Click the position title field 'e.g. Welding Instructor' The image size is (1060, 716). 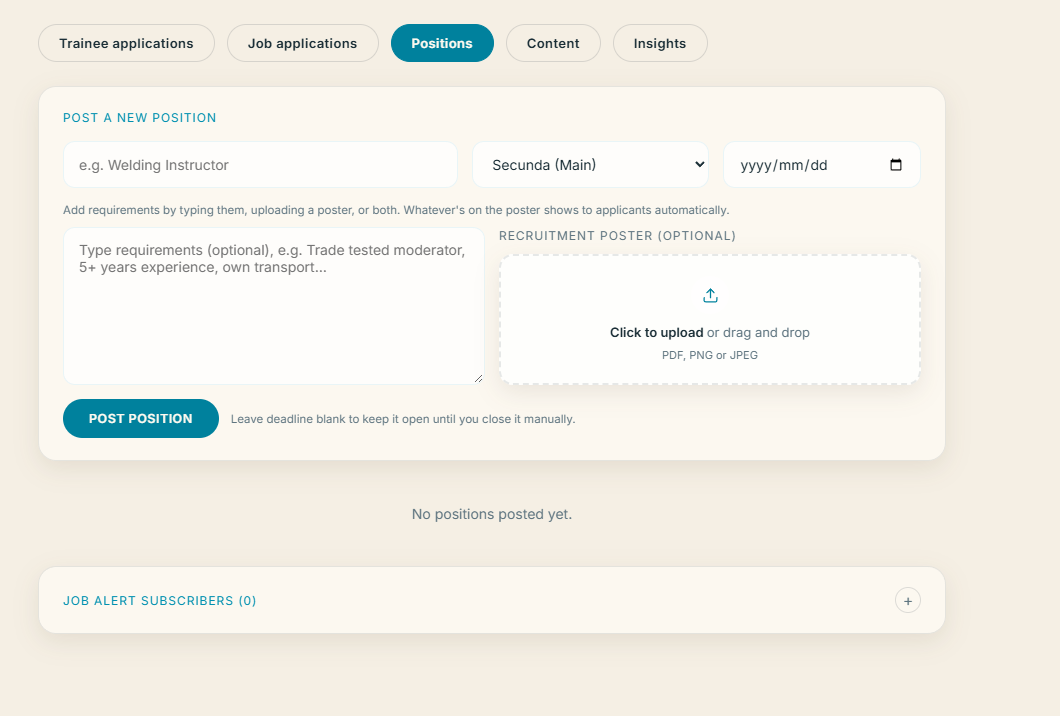(x=260, y=165)
